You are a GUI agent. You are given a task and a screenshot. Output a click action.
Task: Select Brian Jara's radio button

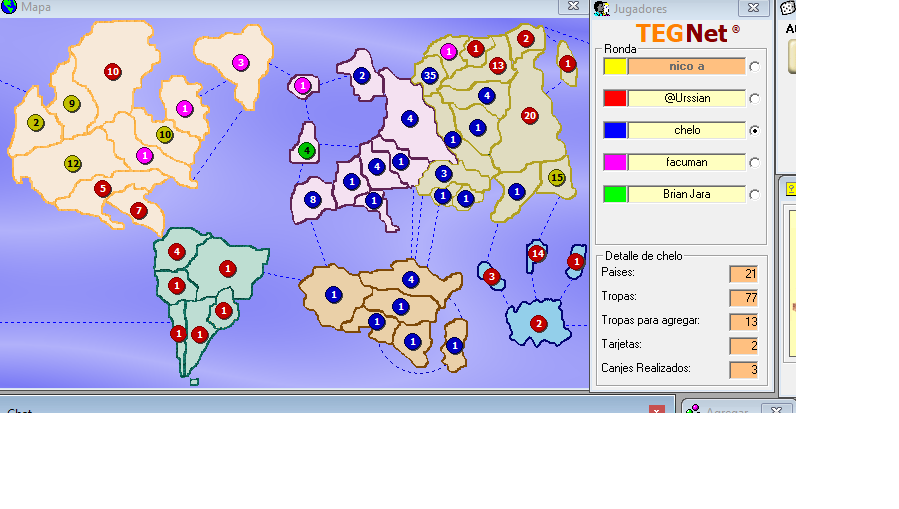[x=754, y=195]
